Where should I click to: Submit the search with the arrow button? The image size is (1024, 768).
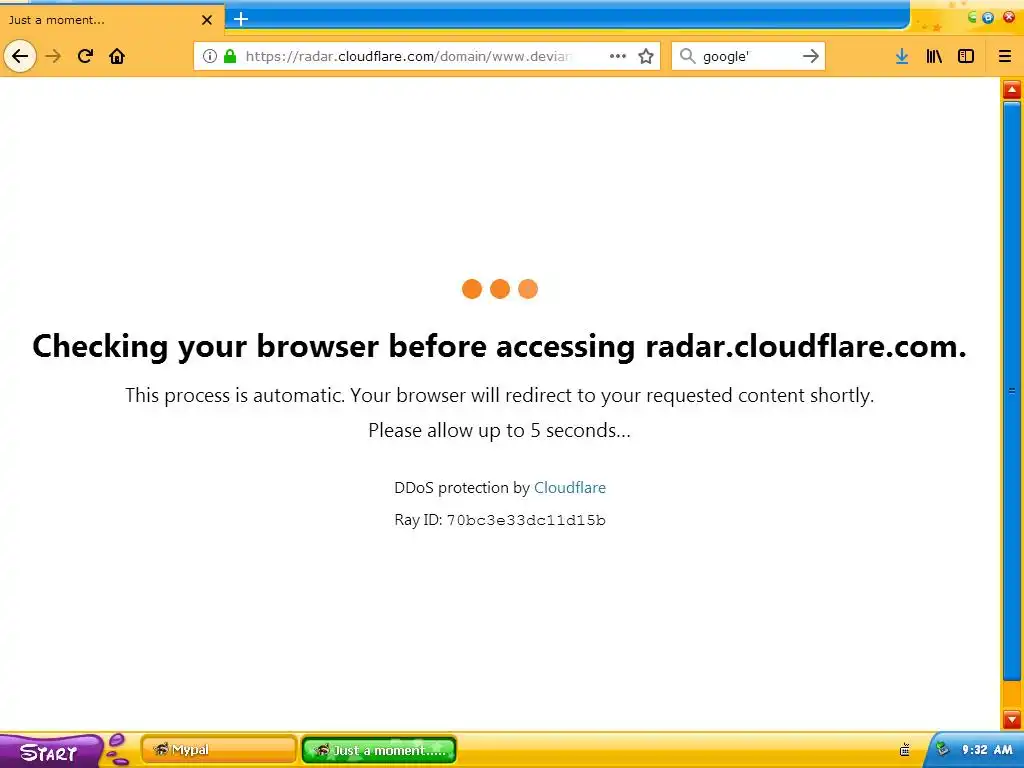click(x=810, y=56)
